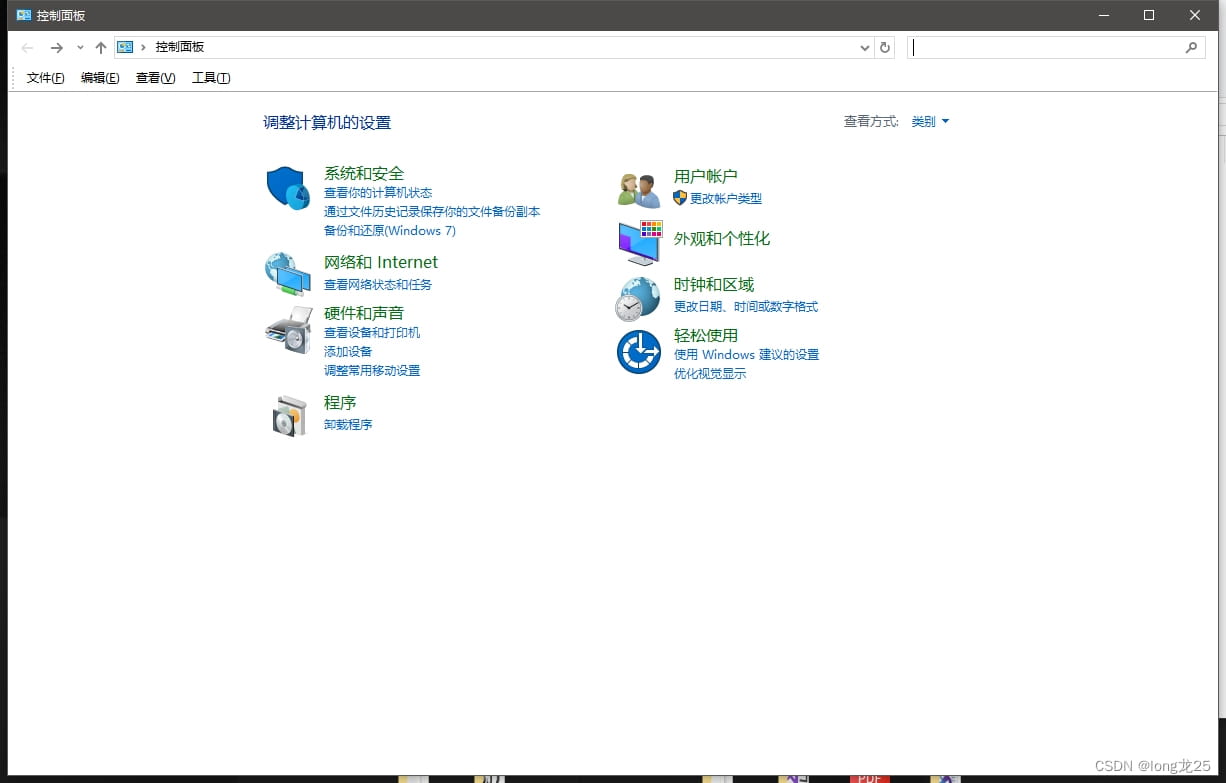This screenshot has height=783, width=1226.
Task: Open 轻松使用 accessibility icon
Action: click(x=638, y=352)
